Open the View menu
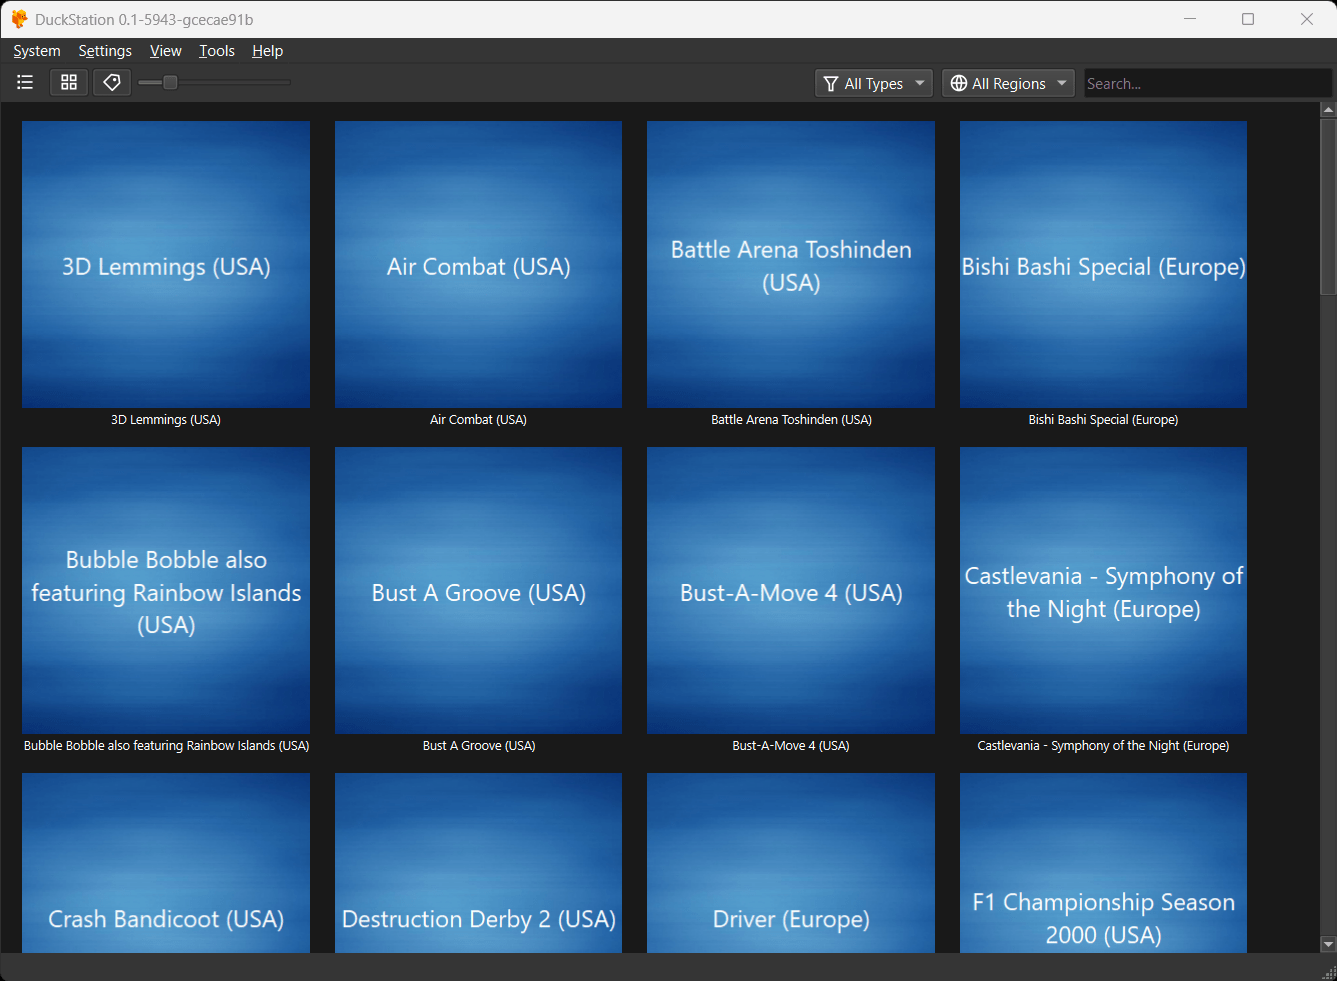1337x981 pixels. pos(165,51)
